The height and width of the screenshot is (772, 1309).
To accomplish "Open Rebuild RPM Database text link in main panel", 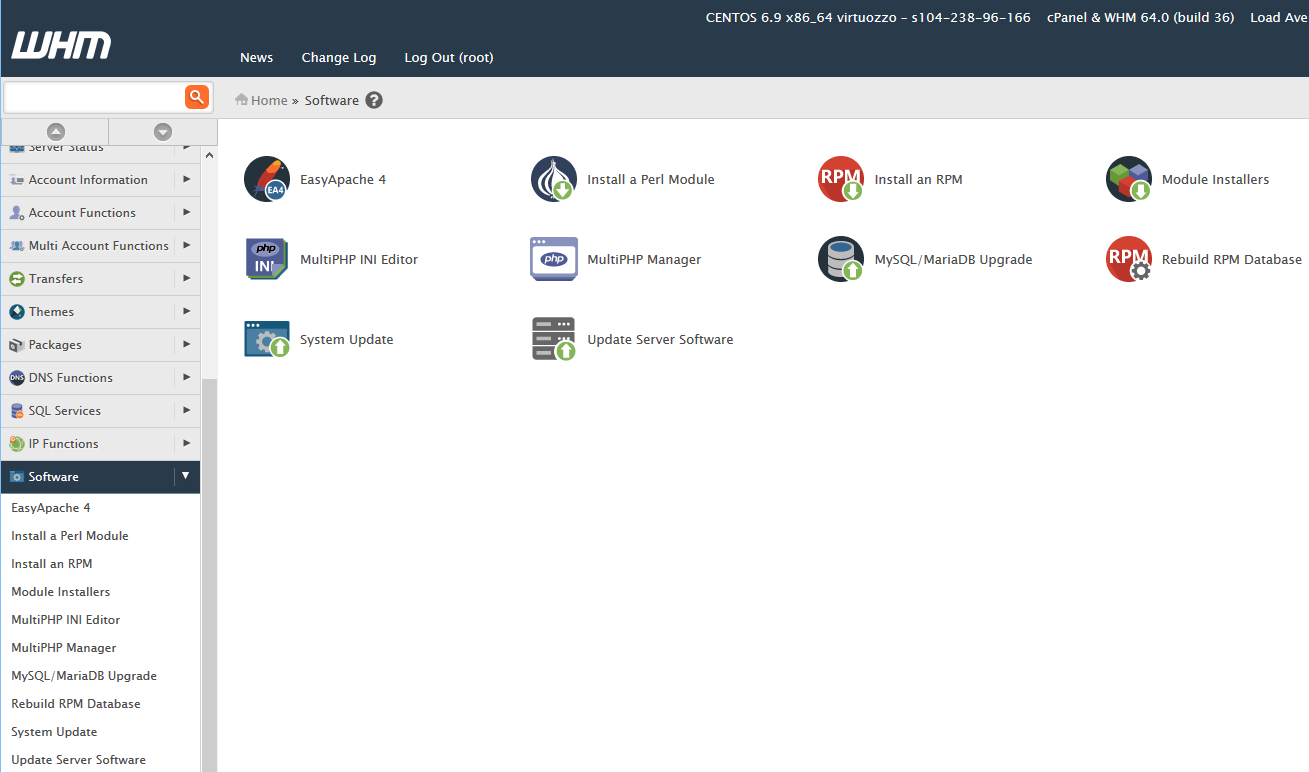I will click(x=1232, y=260).
